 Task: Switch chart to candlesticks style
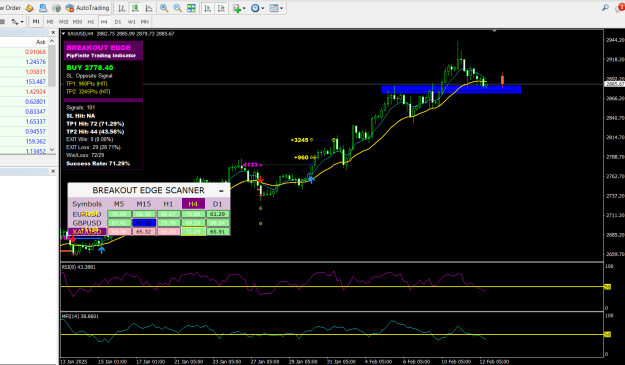136,8
